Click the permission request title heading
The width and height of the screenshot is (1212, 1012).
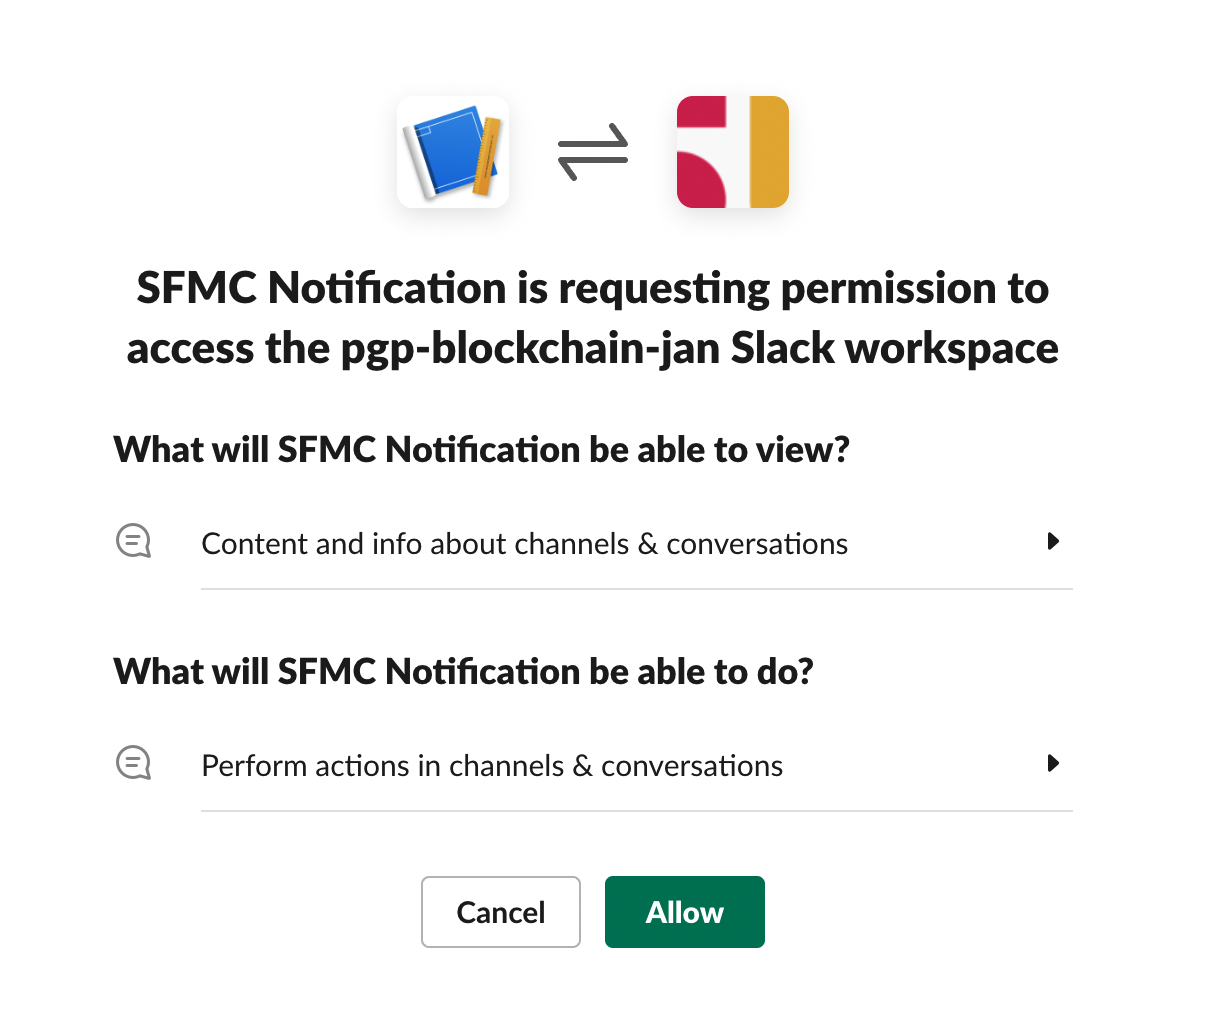pos(592,289)
